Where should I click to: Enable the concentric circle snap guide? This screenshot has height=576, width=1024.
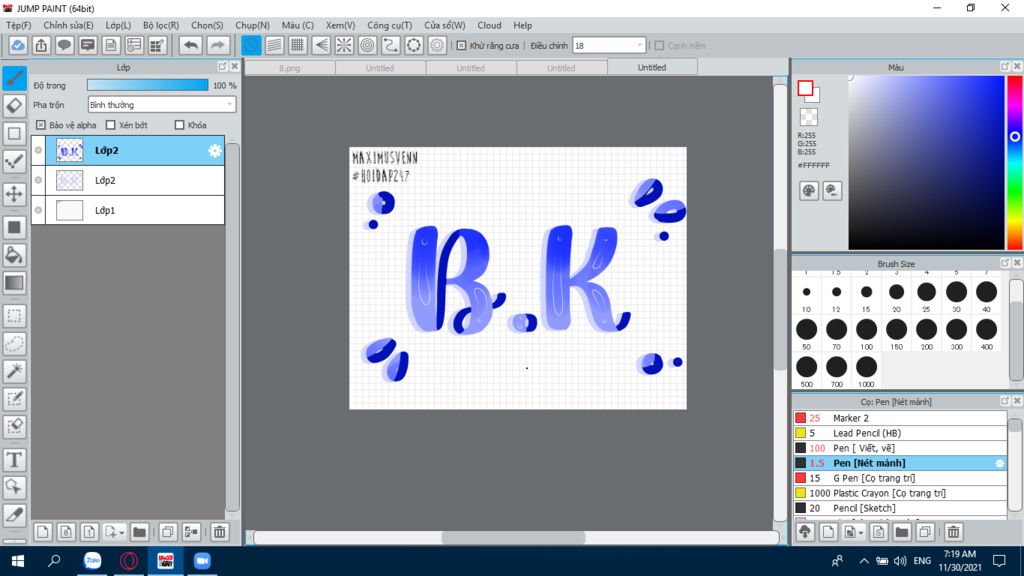coord(368,45)
